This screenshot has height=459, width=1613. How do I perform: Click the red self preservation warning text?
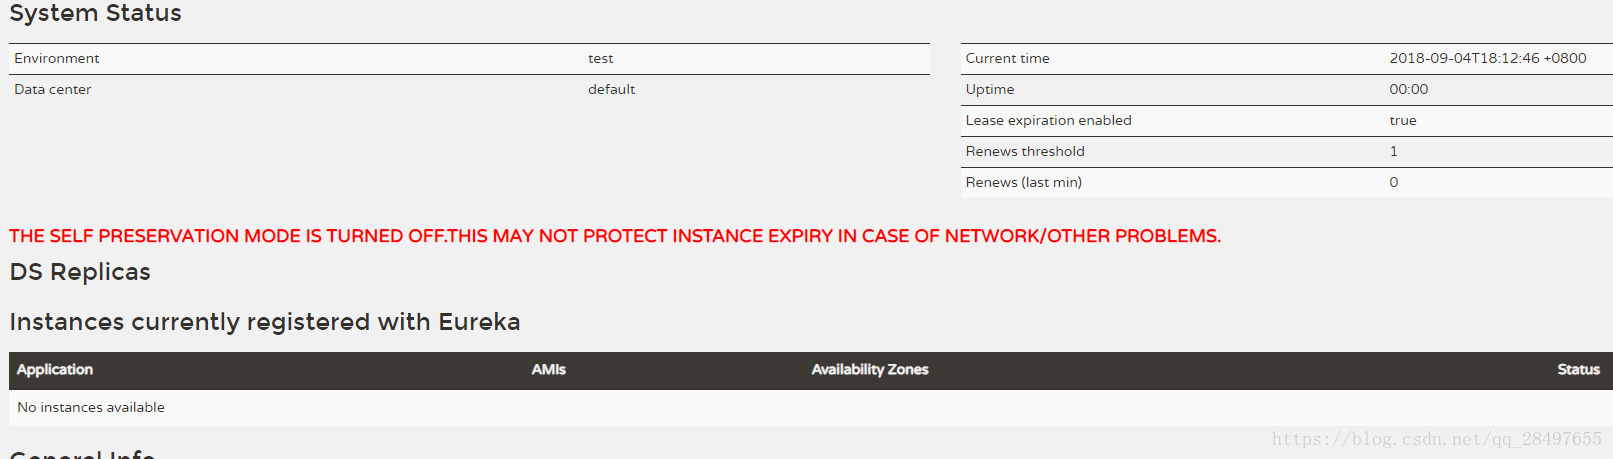tap(615, 236)
